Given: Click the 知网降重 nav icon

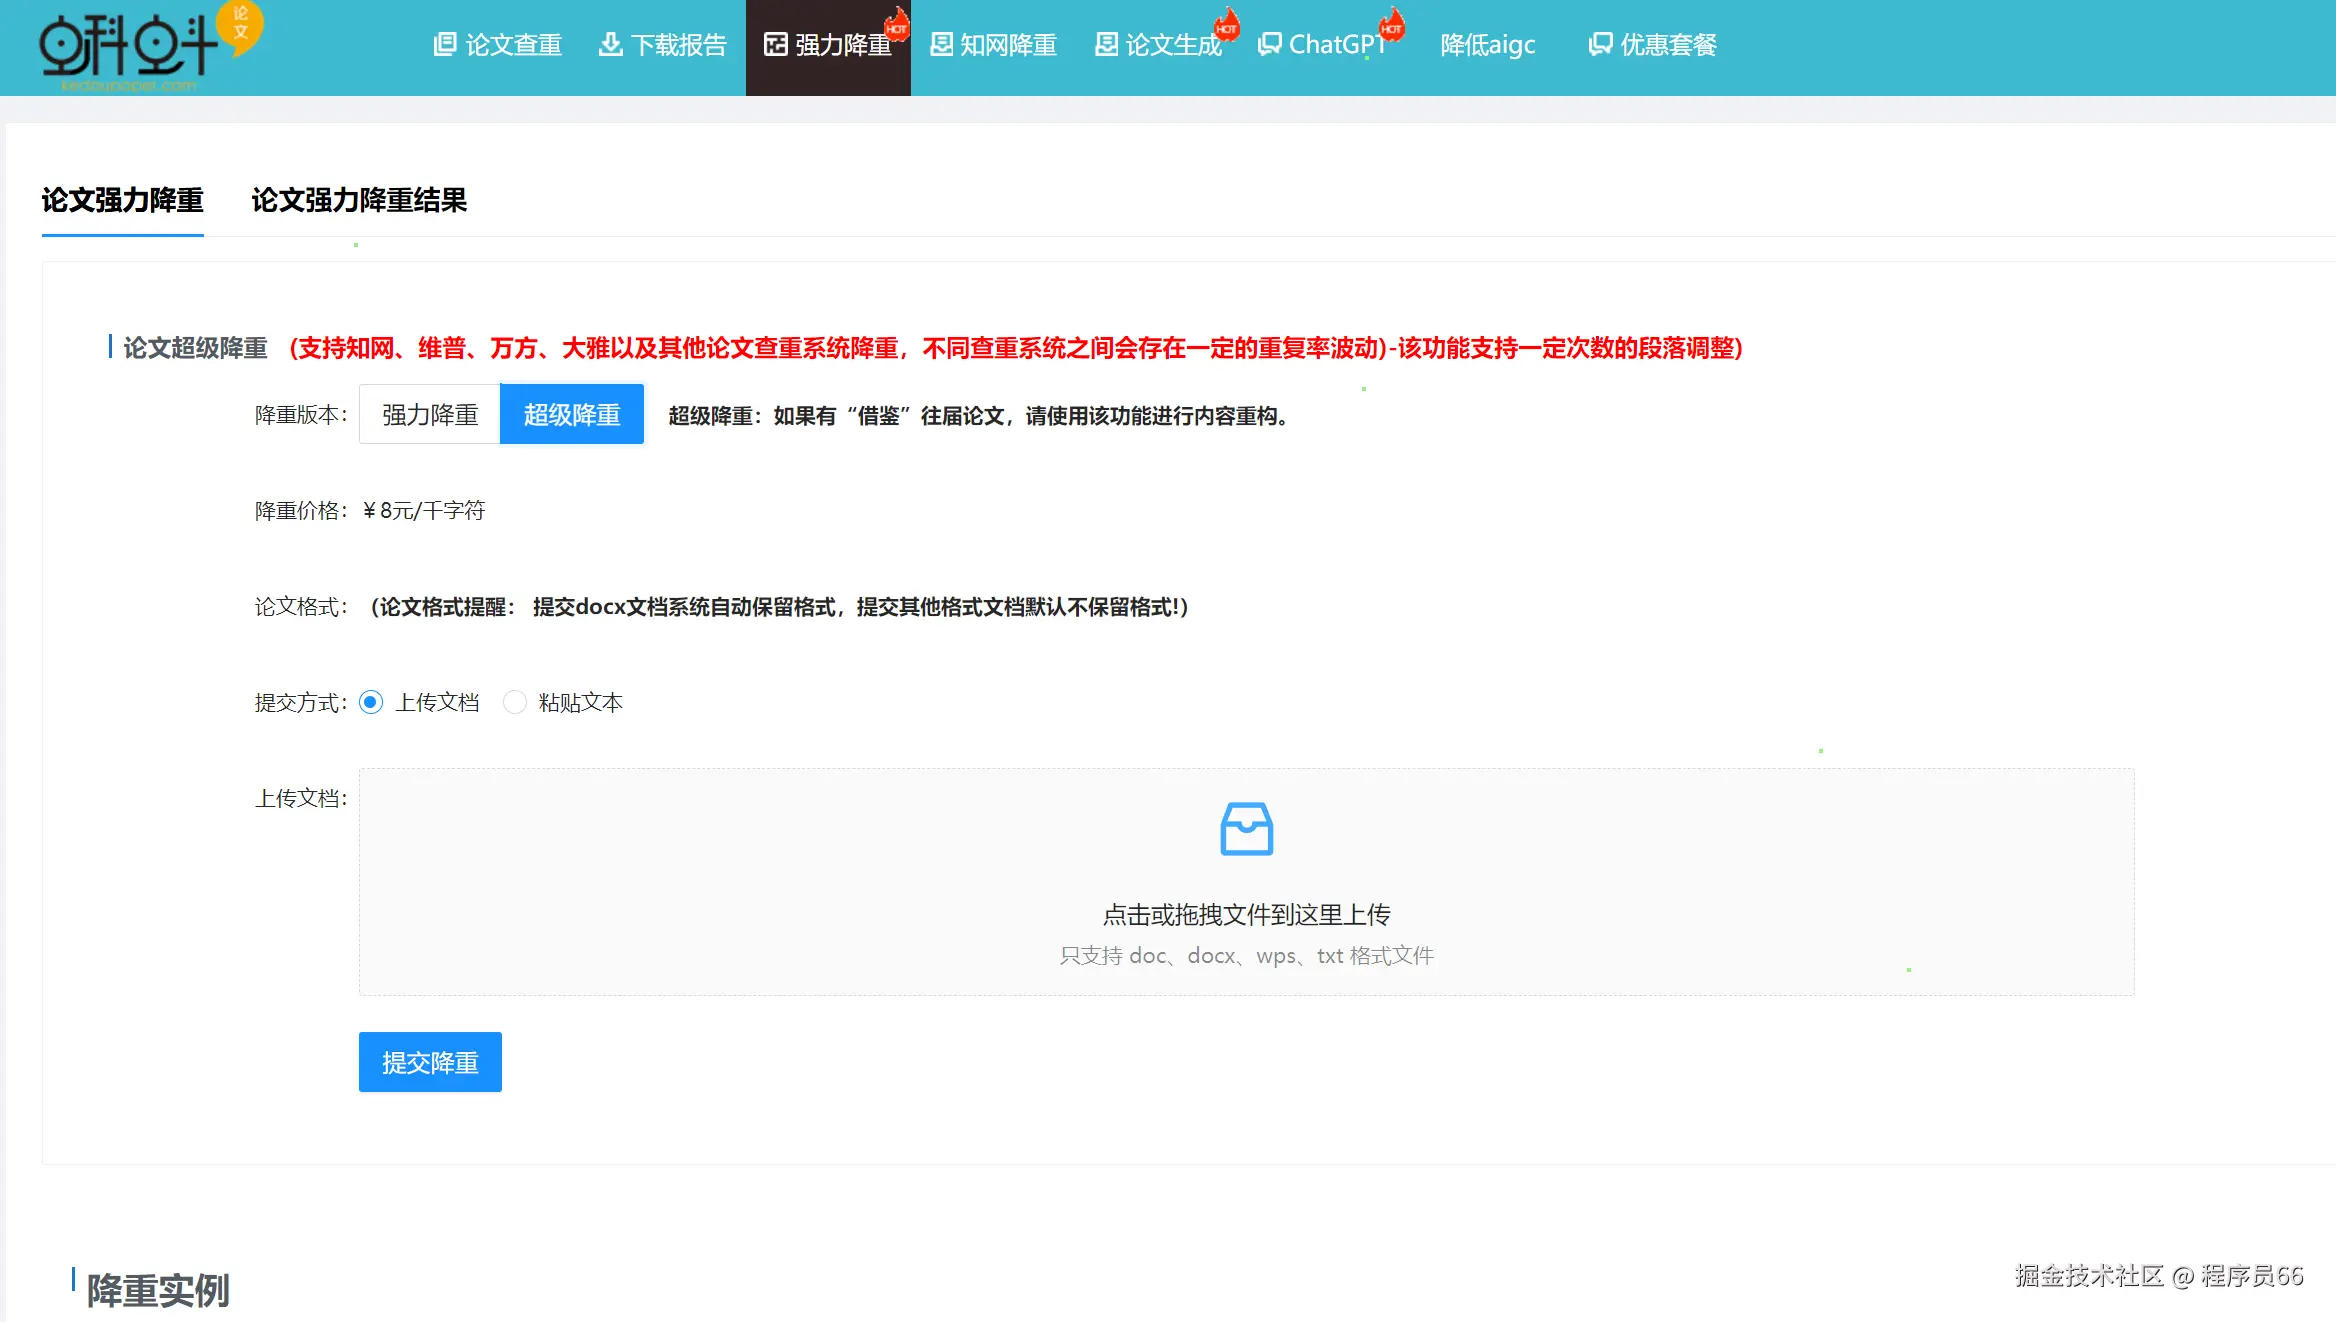Looking at the screenshot, I should point(941,44).
